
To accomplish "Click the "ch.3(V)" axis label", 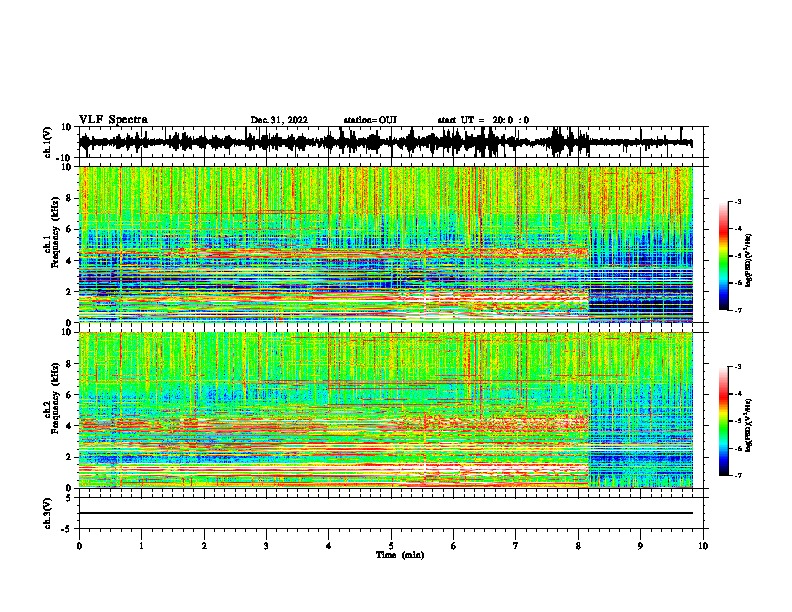I will tap(48, 513).
